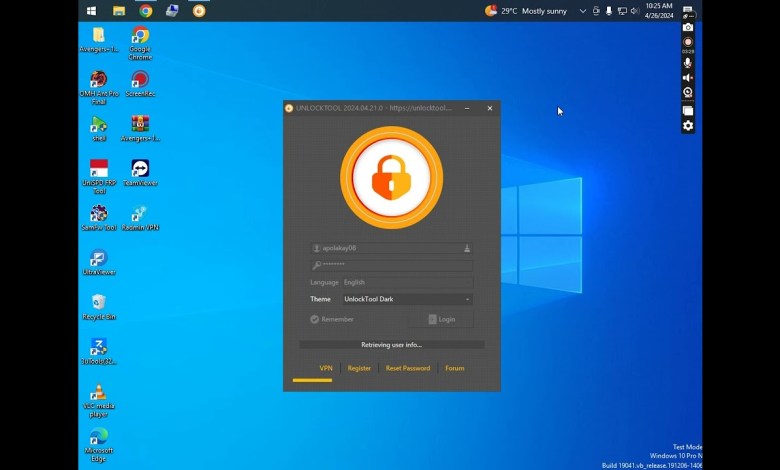Click the UnlockTool title bar app icon
Viewport: 780px width, 470px height.
click(289, 108)
